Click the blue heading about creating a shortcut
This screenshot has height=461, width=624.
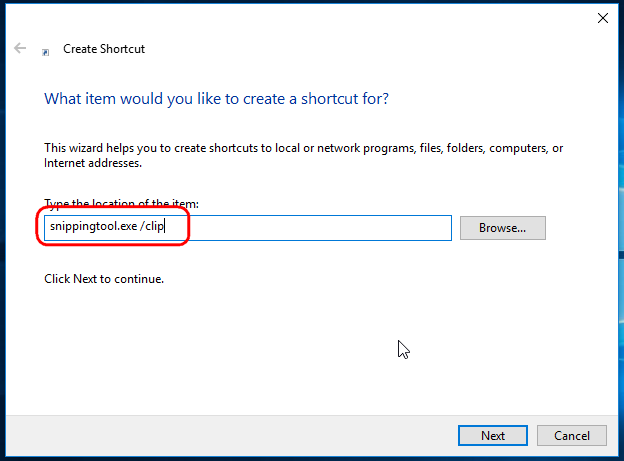(x=216, y=99)
